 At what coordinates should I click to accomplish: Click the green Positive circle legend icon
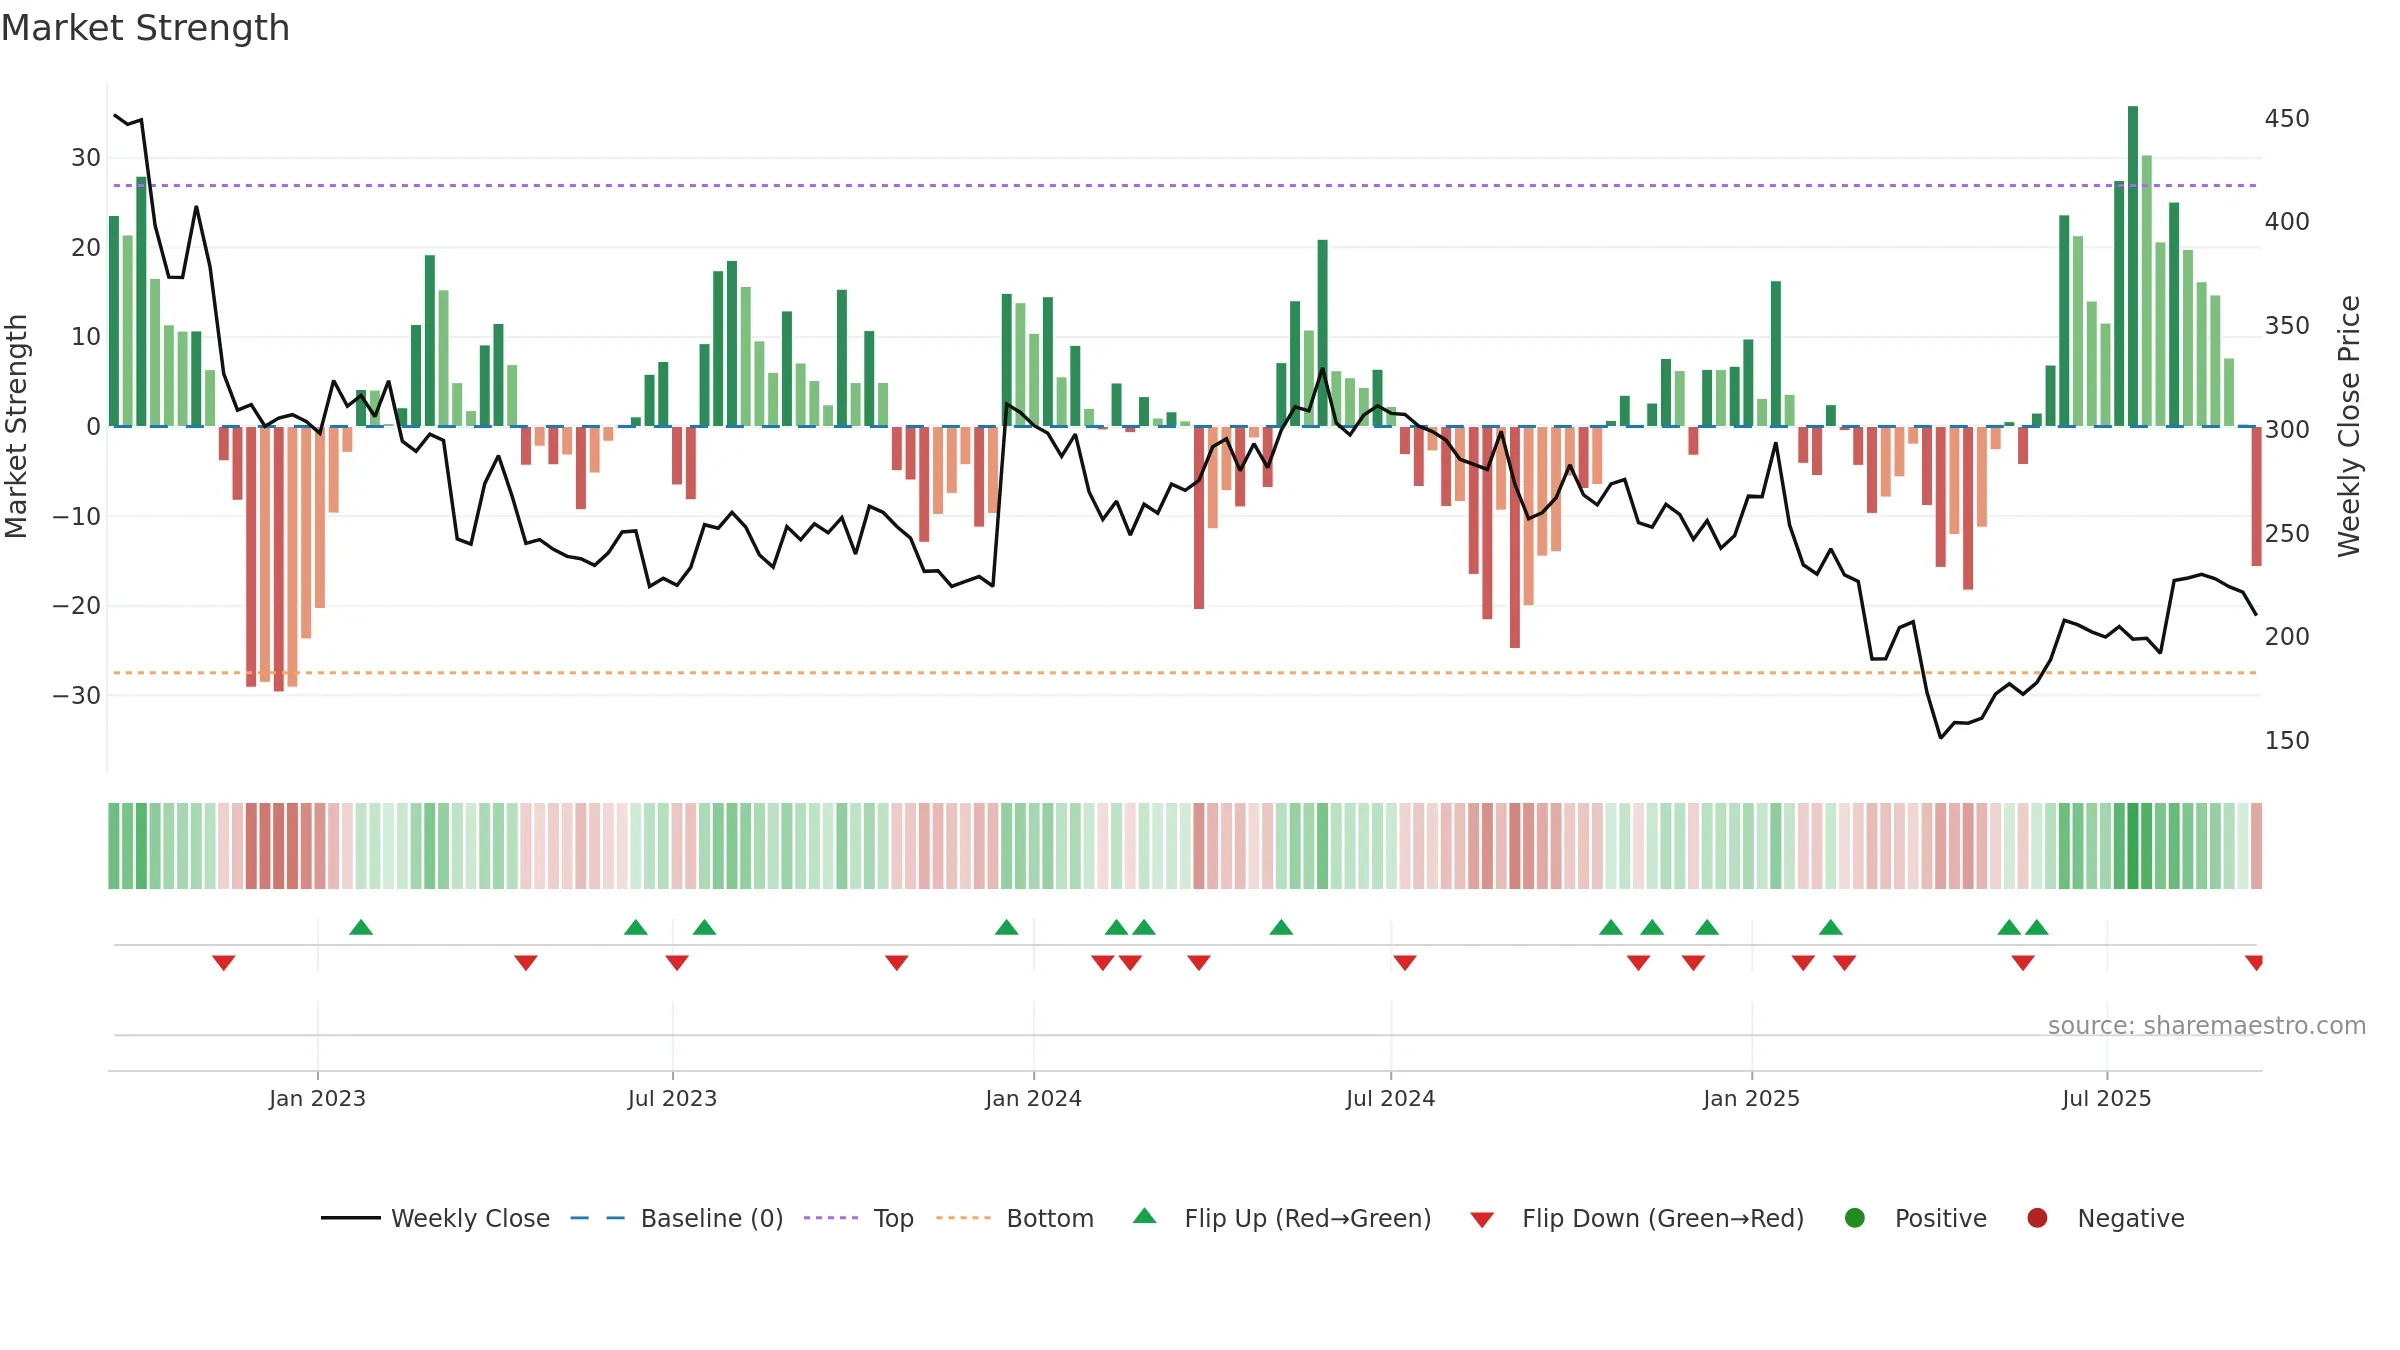coord(1855,1218)
